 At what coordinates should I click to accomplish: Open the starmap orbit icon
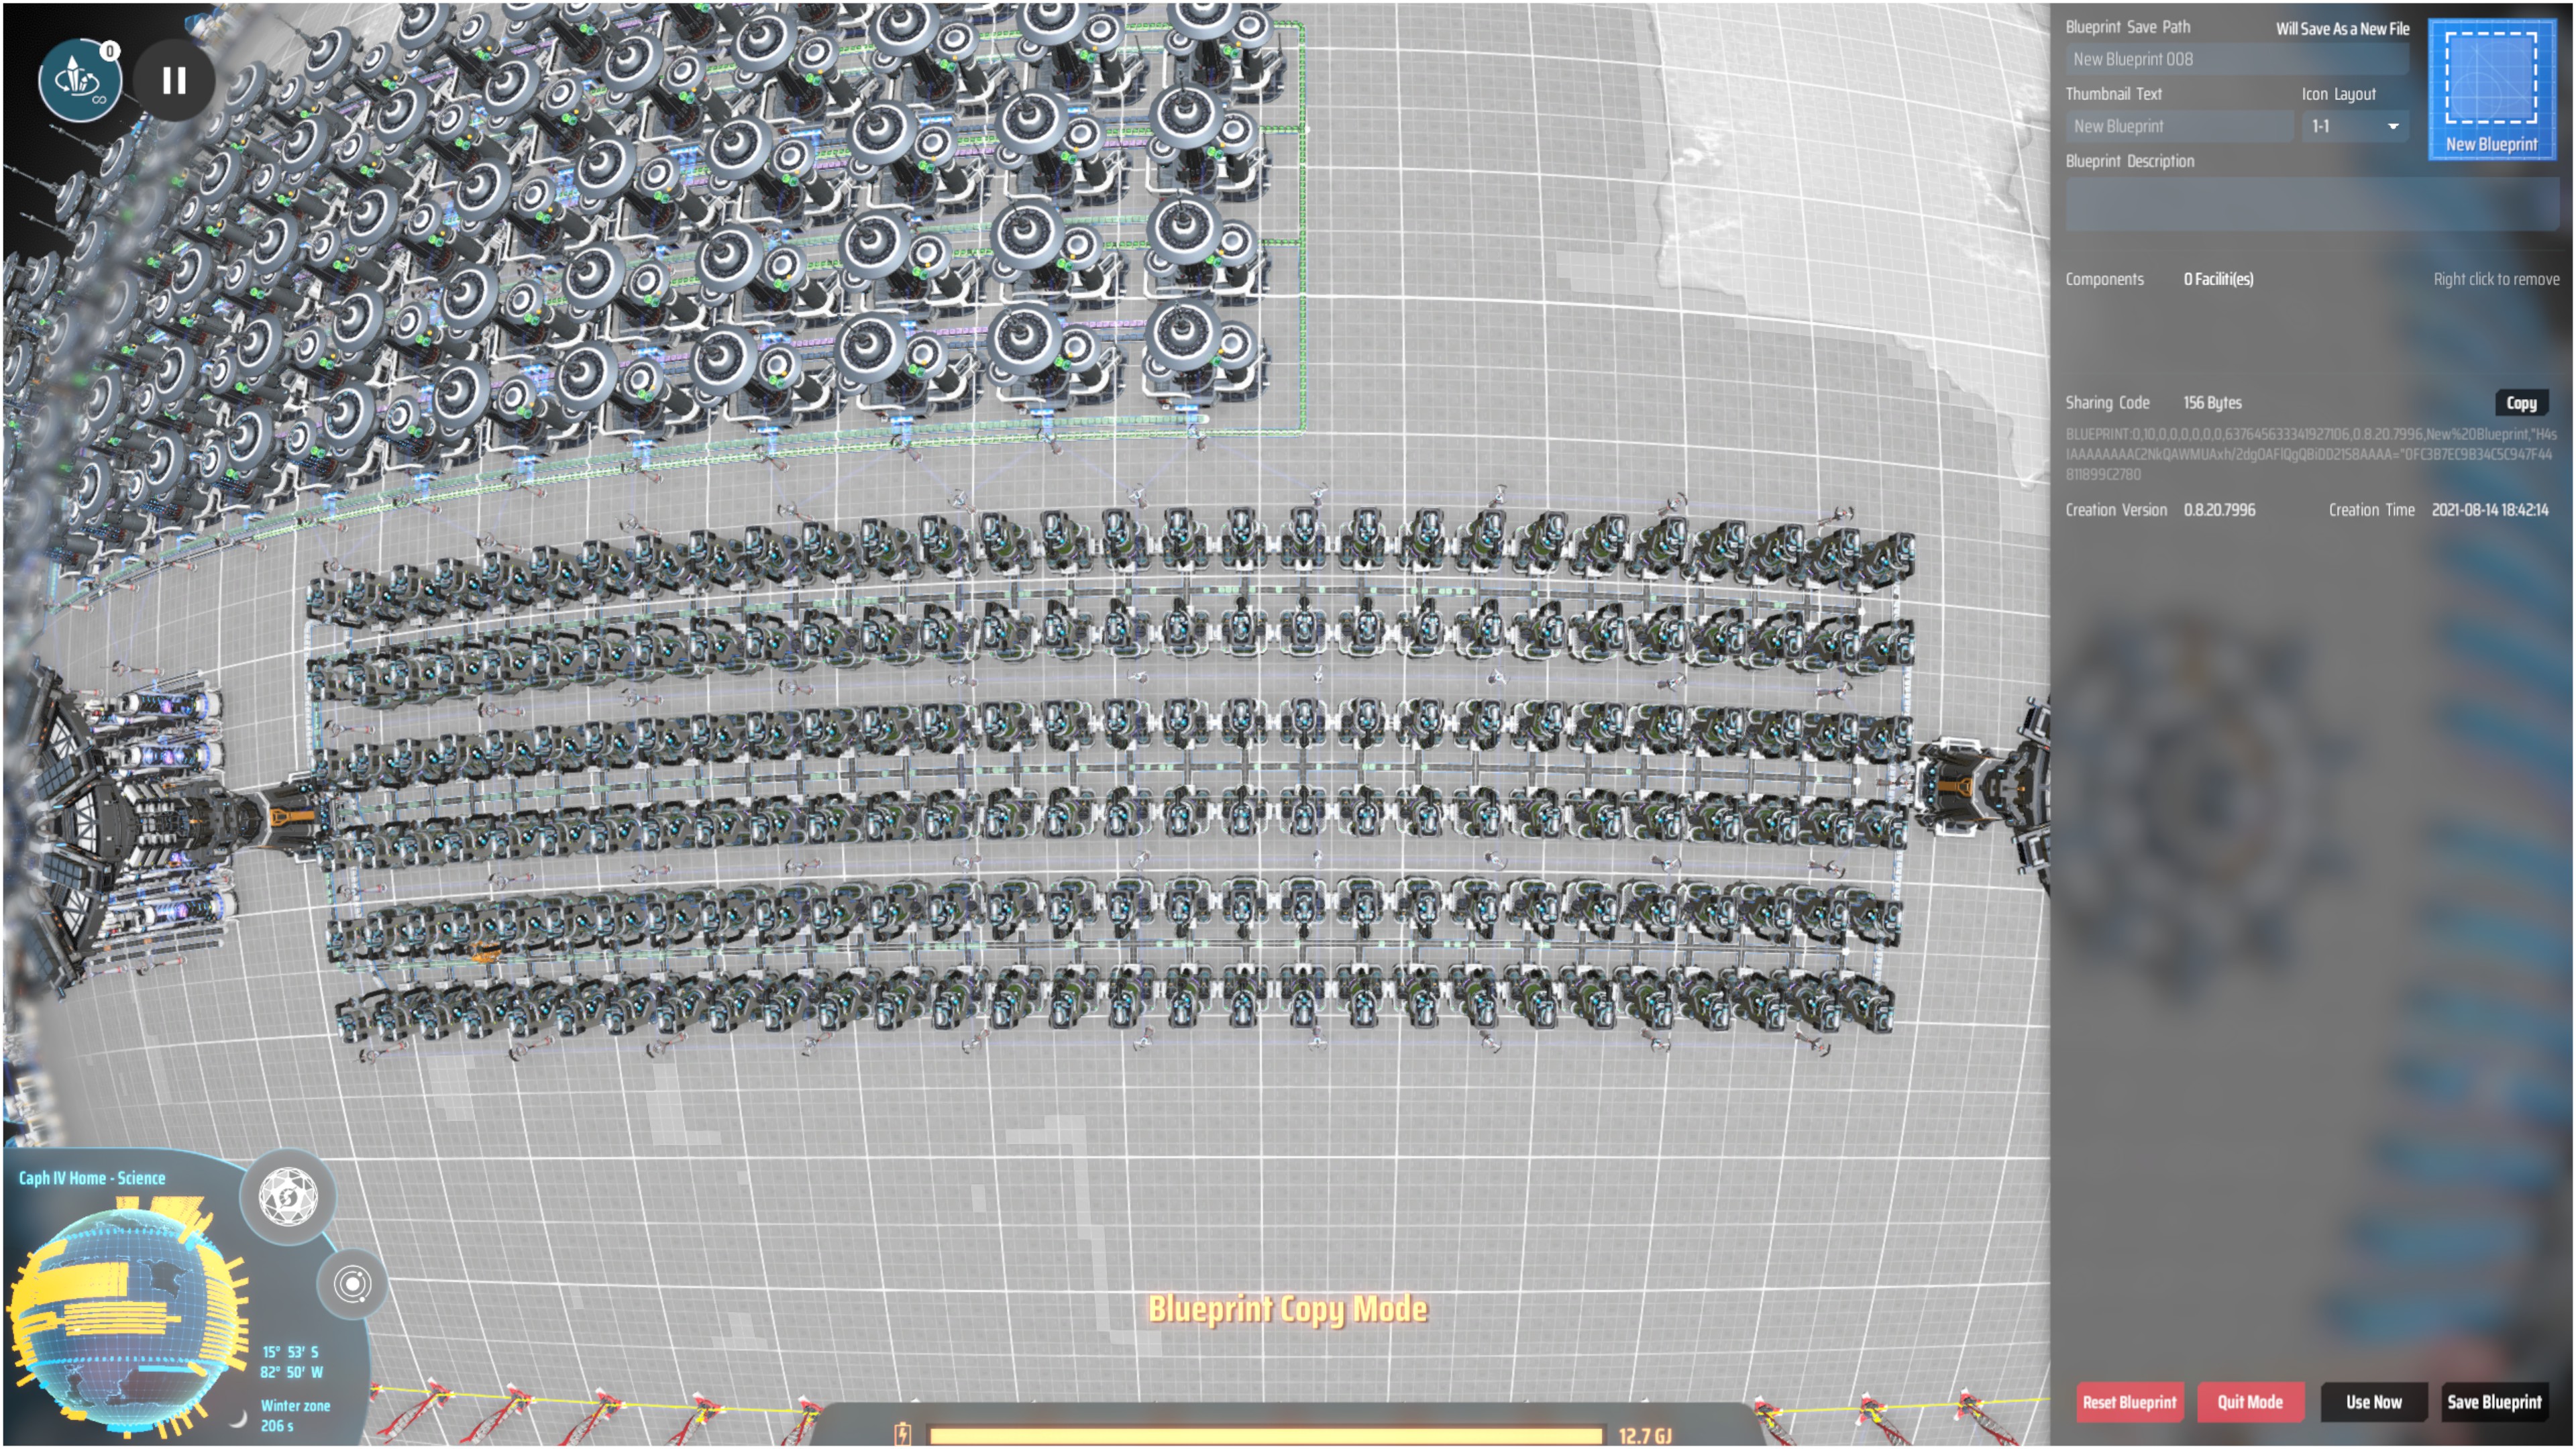coord(352,1284)
